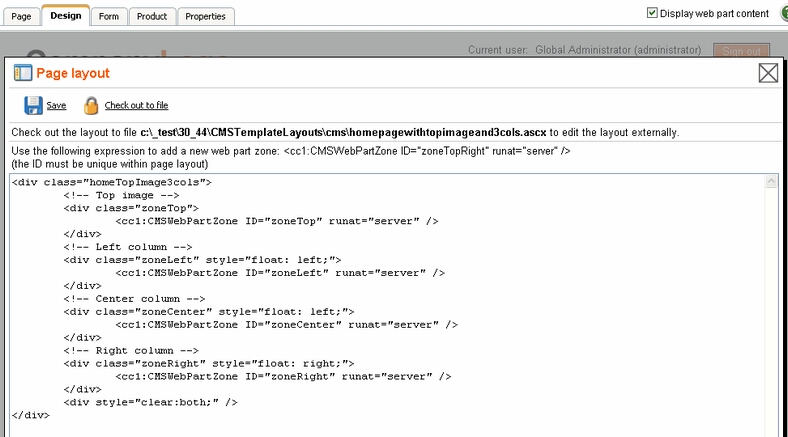Open the Properties tab

tap(207, 16)
